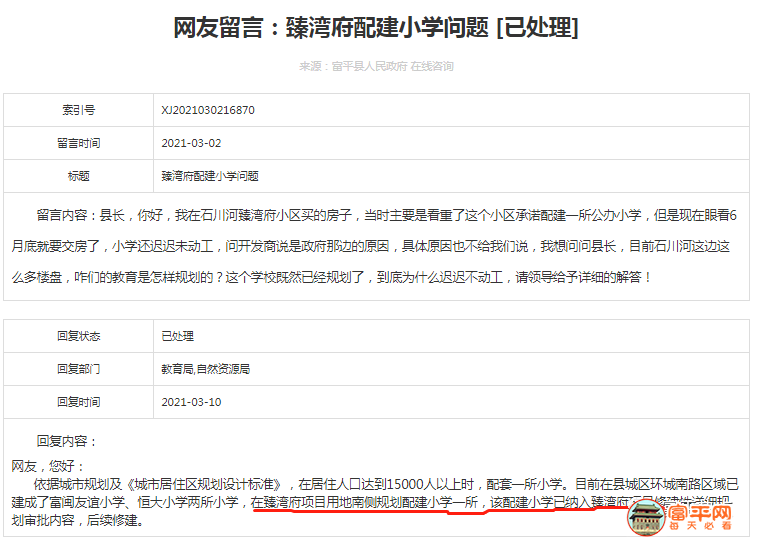Viewport: 758px width, 542px height.
Task: Select the message date 2021-03-02
Action: point(191,143)
